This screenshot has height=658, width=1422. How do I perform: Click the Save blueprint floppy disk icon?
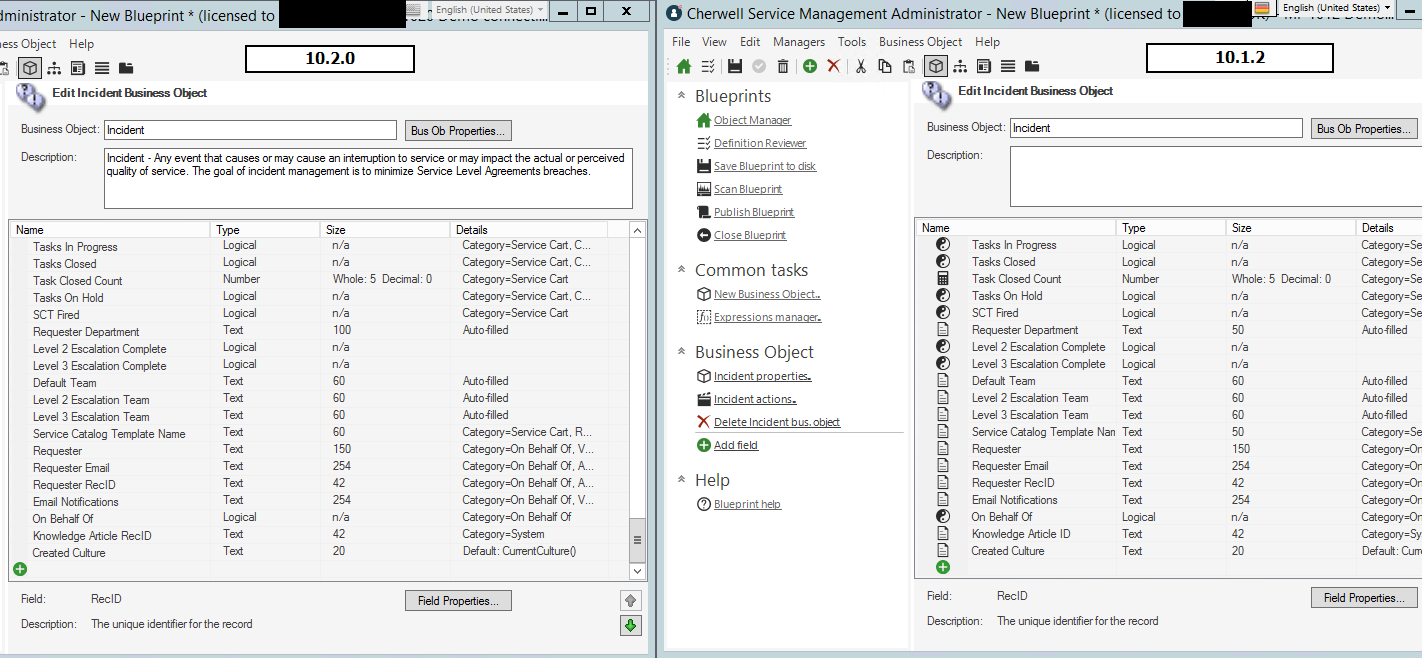[x=736, y=66]
